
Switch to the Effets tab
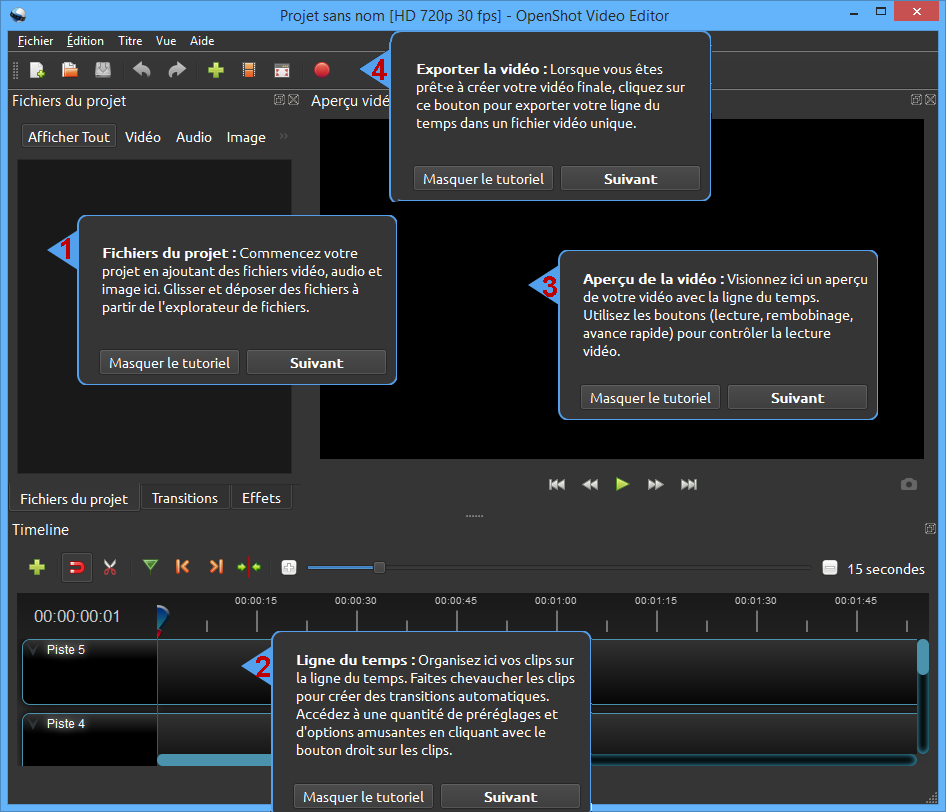(261, 498)
